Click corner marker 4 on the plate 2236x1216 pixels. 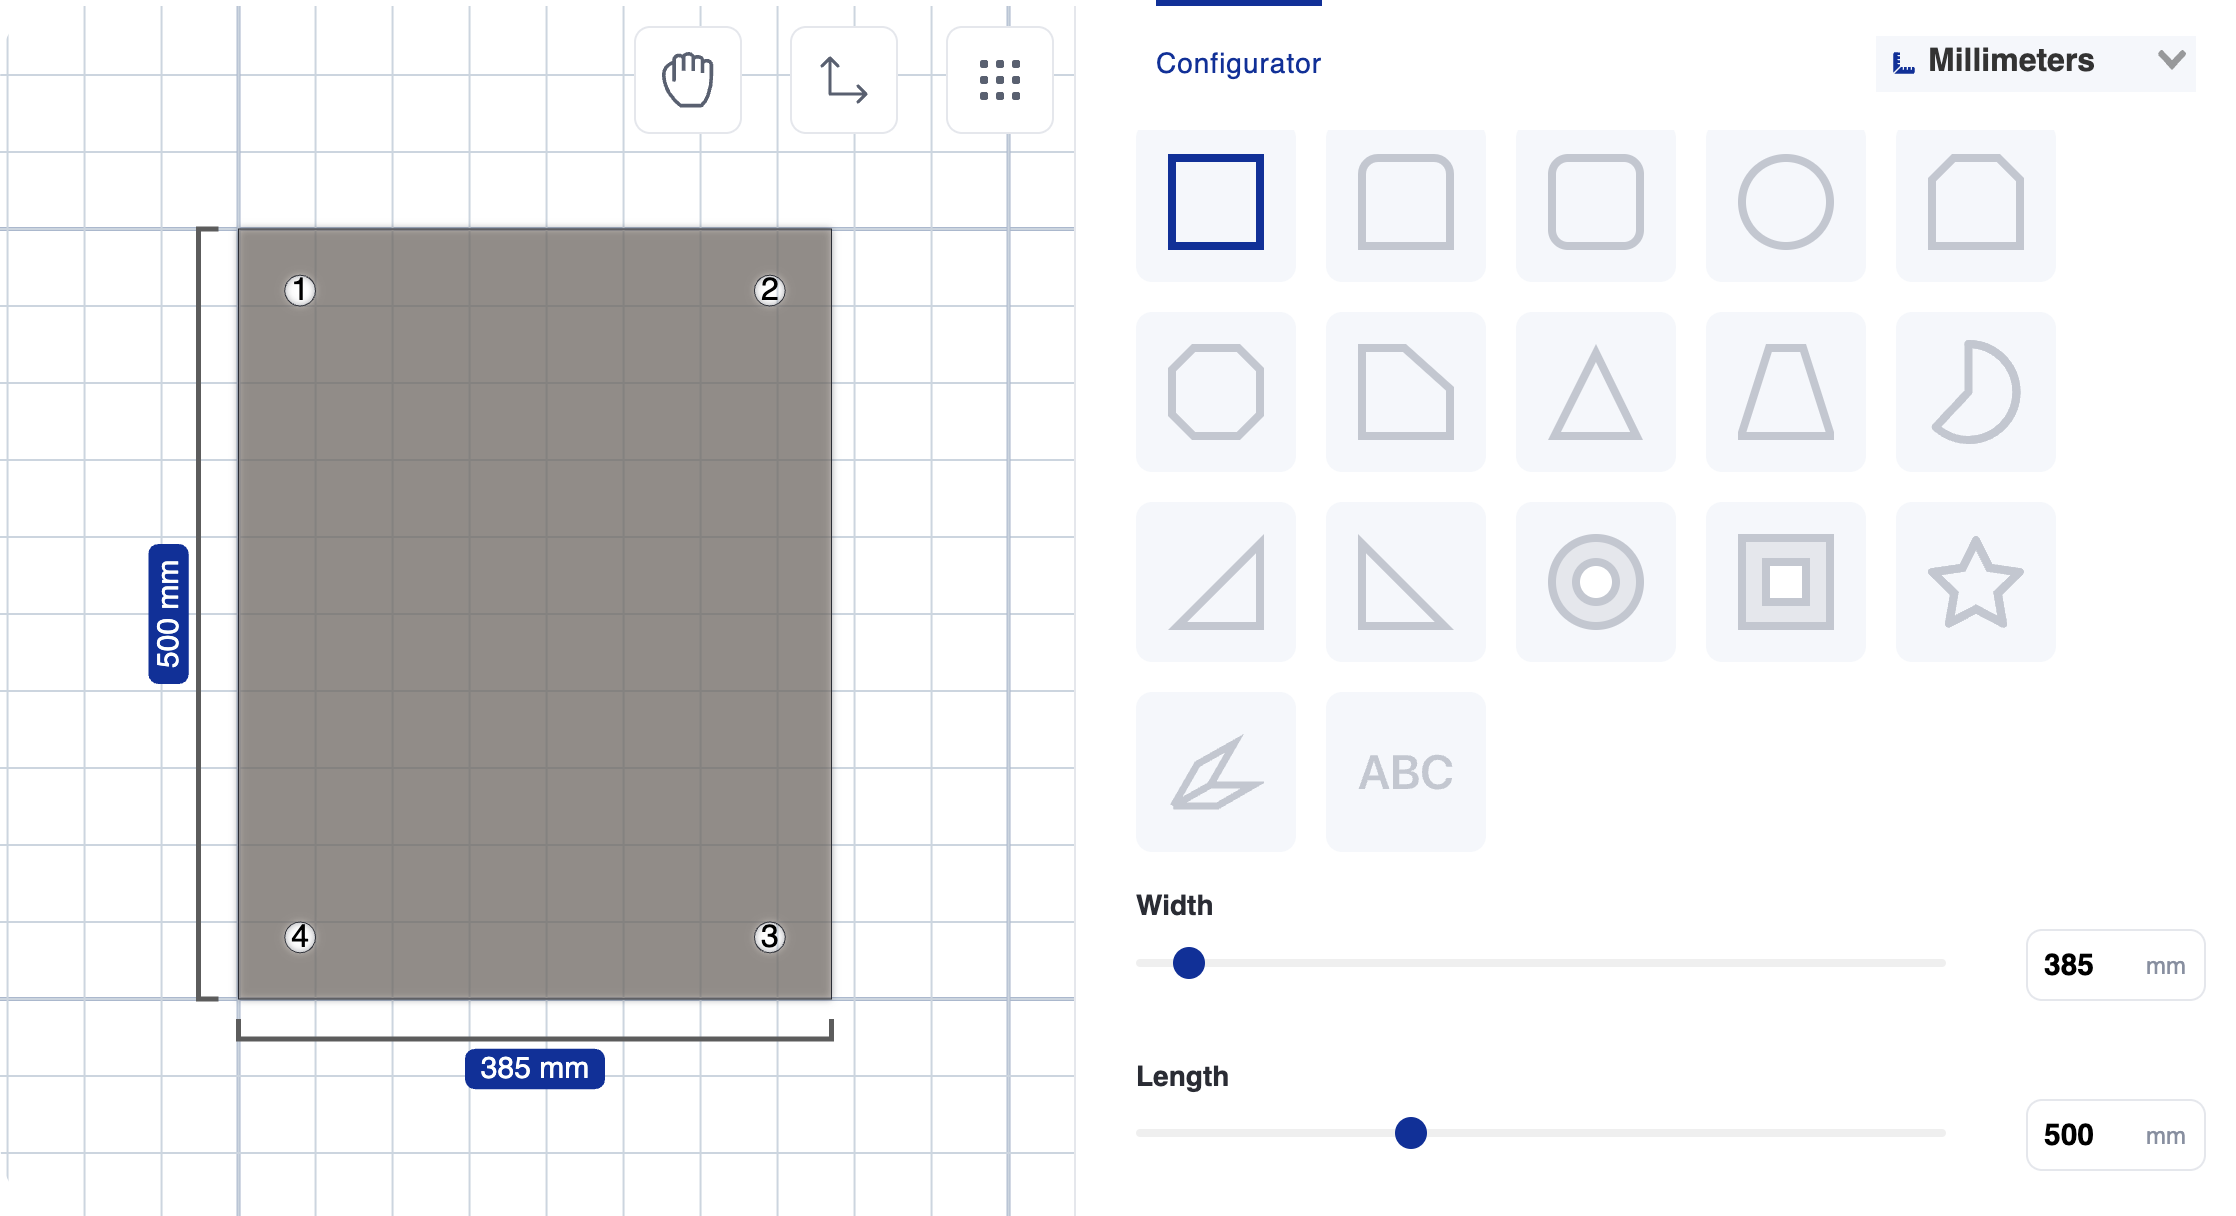click(x=300, y=937)
